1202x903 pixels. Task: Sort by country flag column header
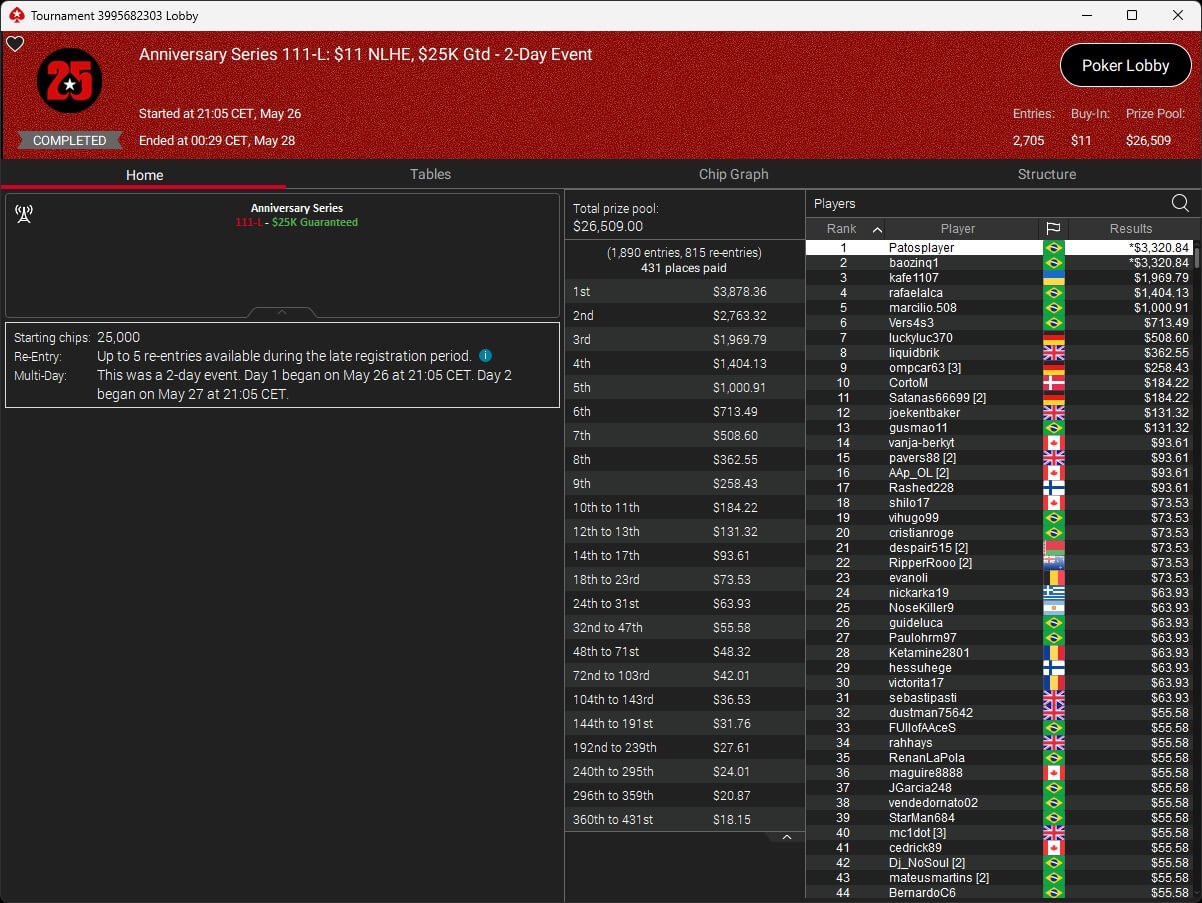pyautogui.click(x=1053, y=229)
